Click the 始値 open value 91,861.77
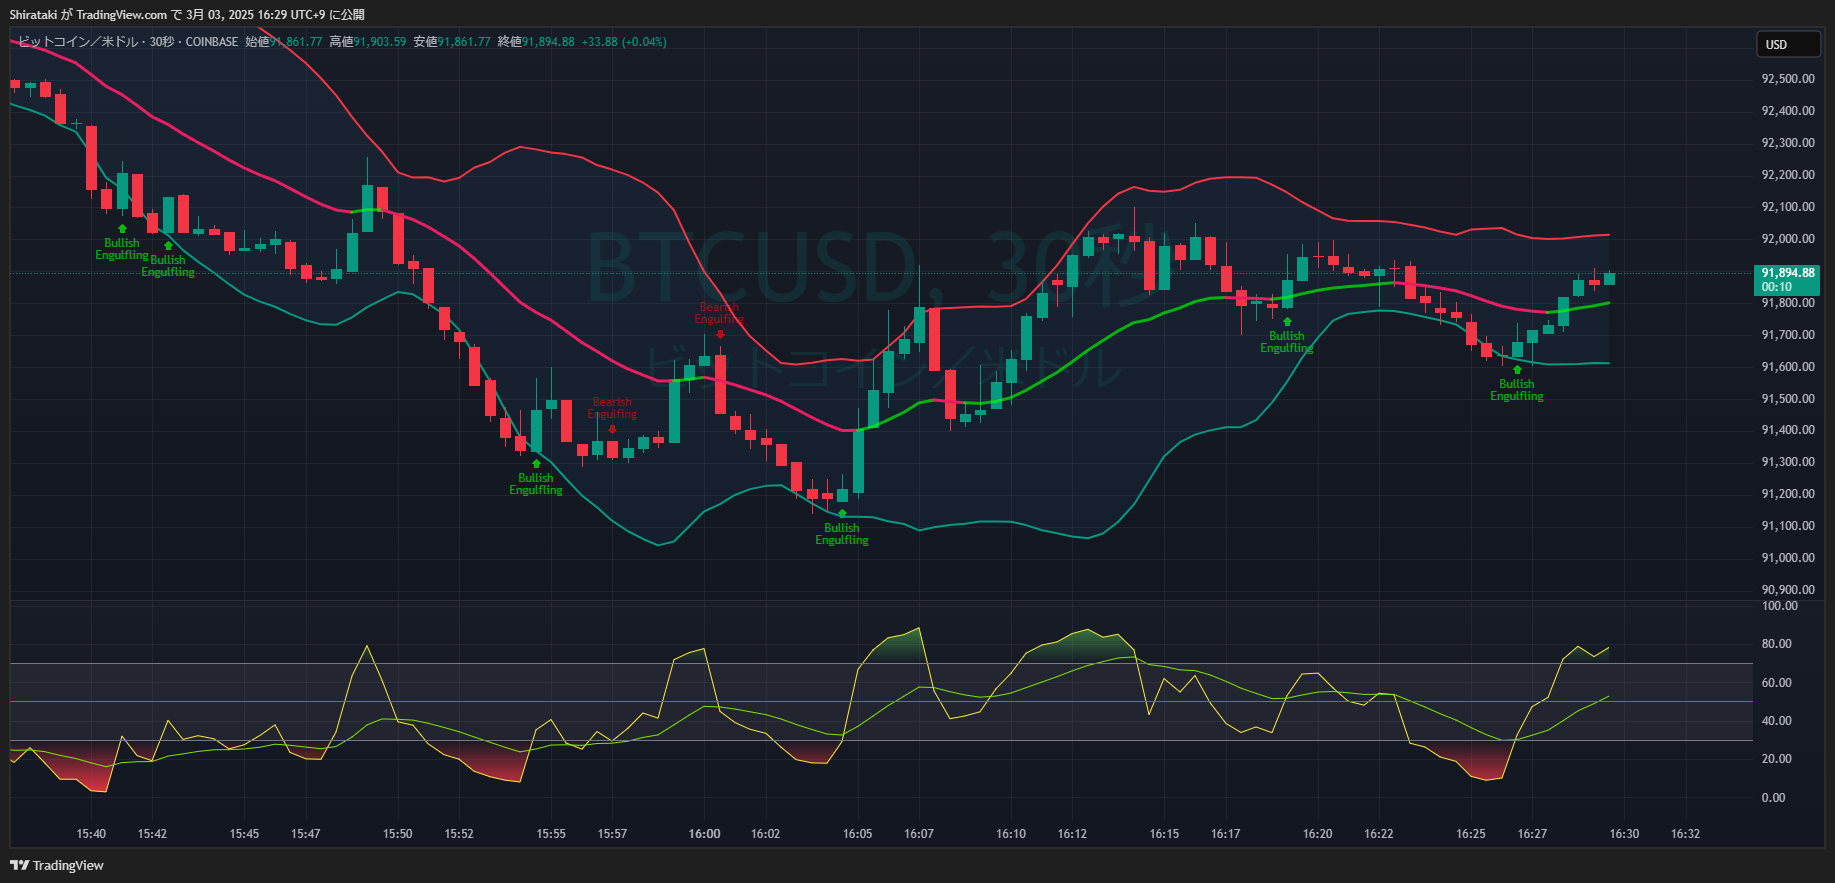The height and width of the screenshot is (883, 1835). click(296, 42)
